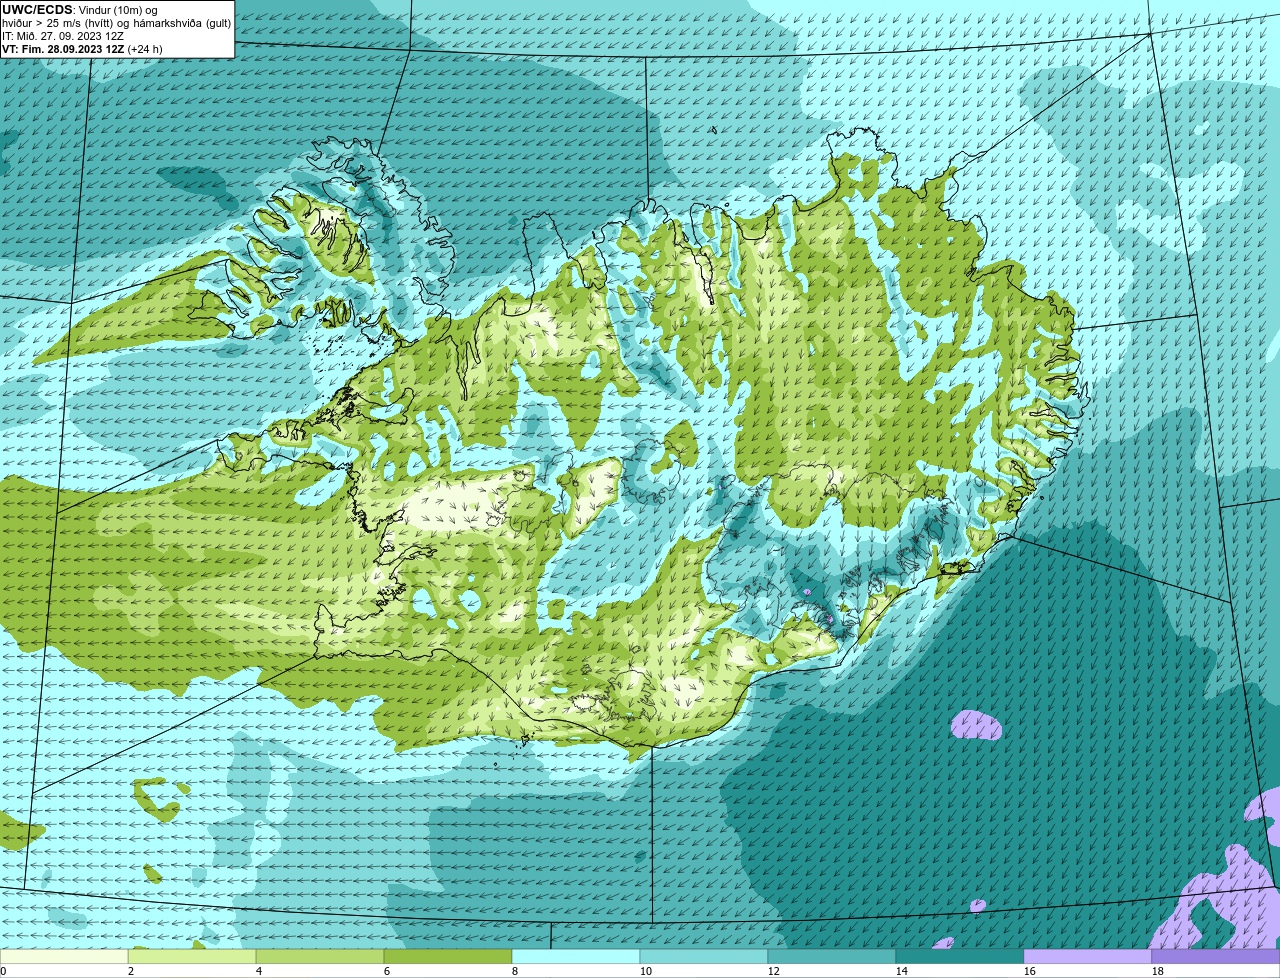Select the darker purple swatch above 18 m/s
1280x978 pixels.
1216,957
